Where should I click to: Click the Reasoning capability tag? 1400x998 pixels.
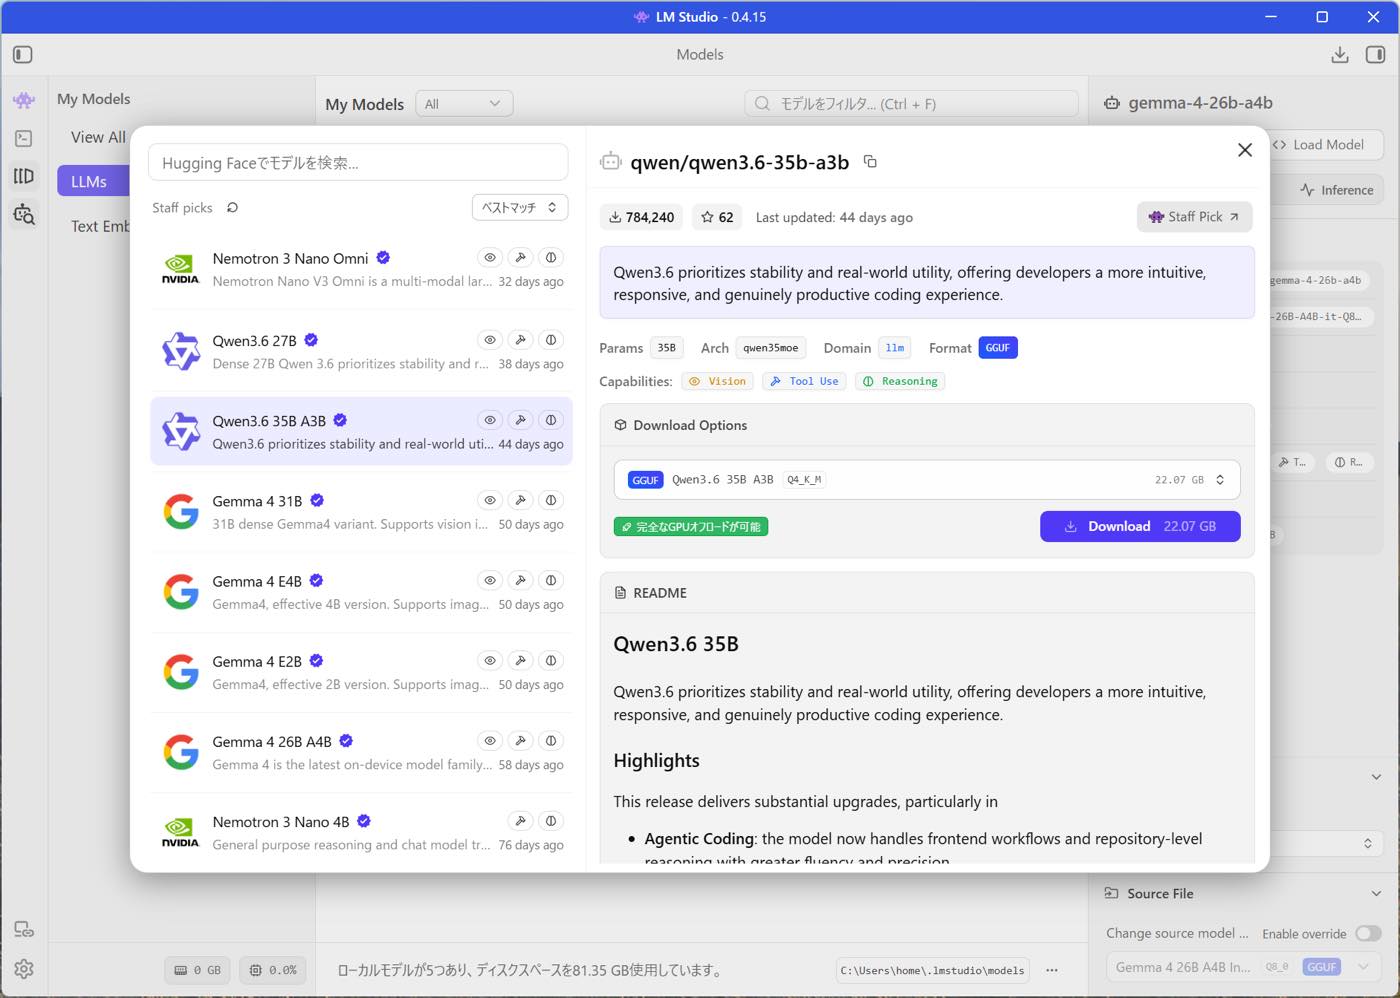tap(900, 381)
